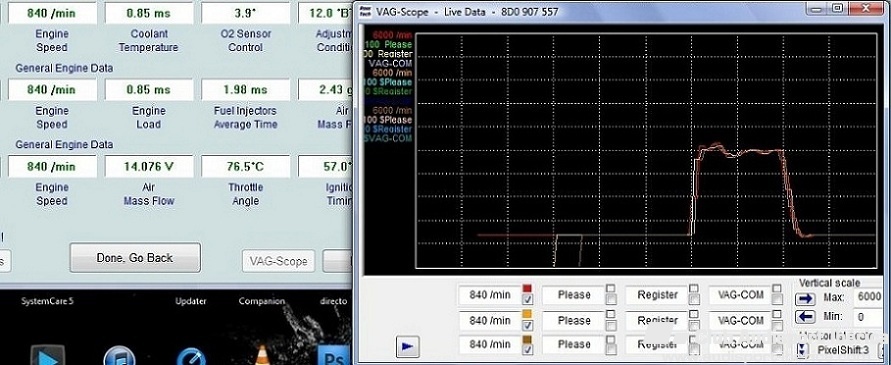
Task: Start the VAG-Scope play arrow button
Action: 407,346
